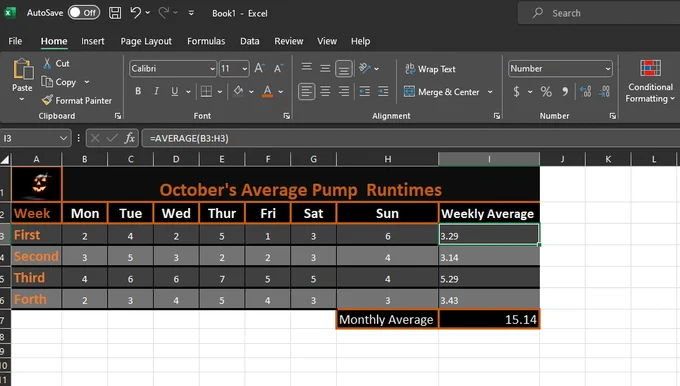
Task: Click the Save icon in title bar
Action: pyautogui.click(x=115, y=13)
